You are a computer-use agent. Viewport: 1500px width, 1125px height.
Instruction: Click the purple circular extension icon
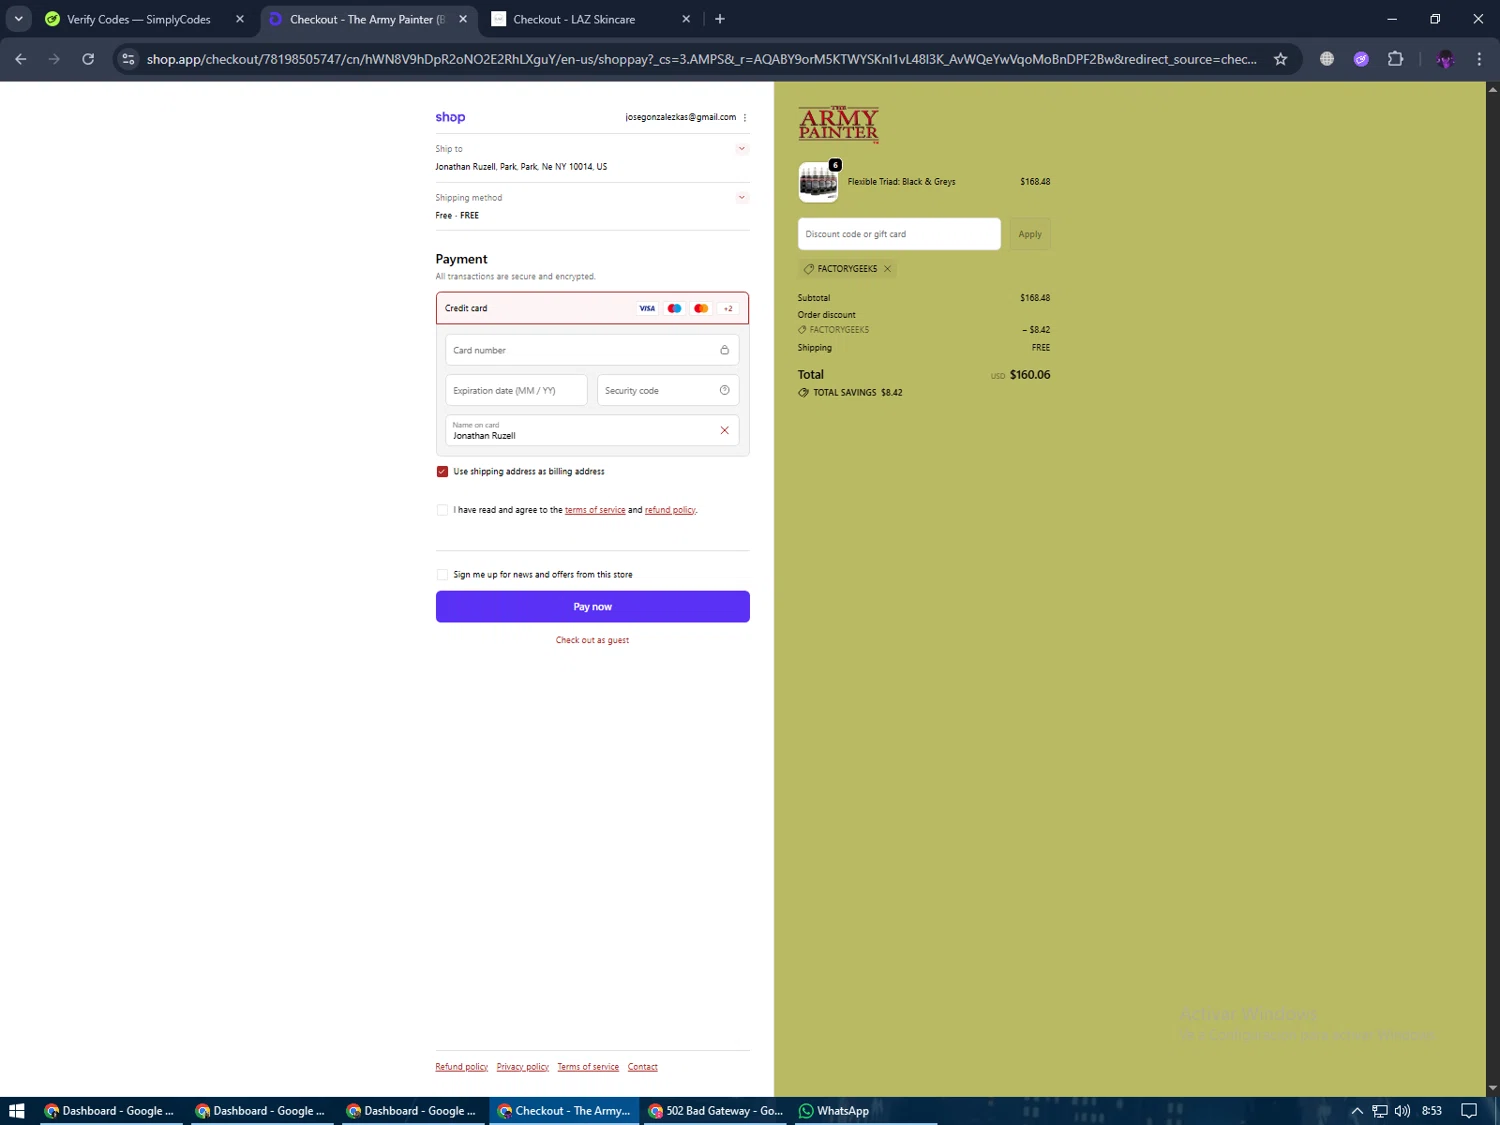(x=1361, y=59)
